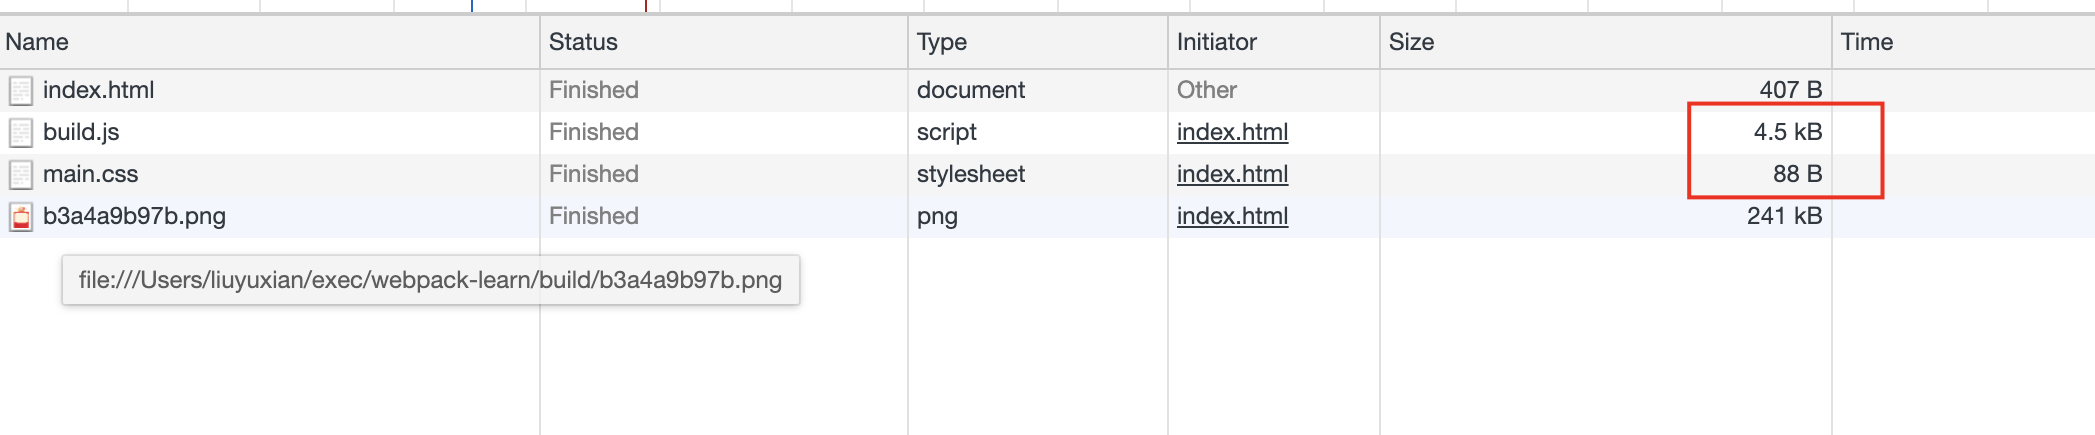Select the b3a4a9b97b.png request row
Image resolution: width=2095 pixels, height=435 pixels.
(1047, 216)
